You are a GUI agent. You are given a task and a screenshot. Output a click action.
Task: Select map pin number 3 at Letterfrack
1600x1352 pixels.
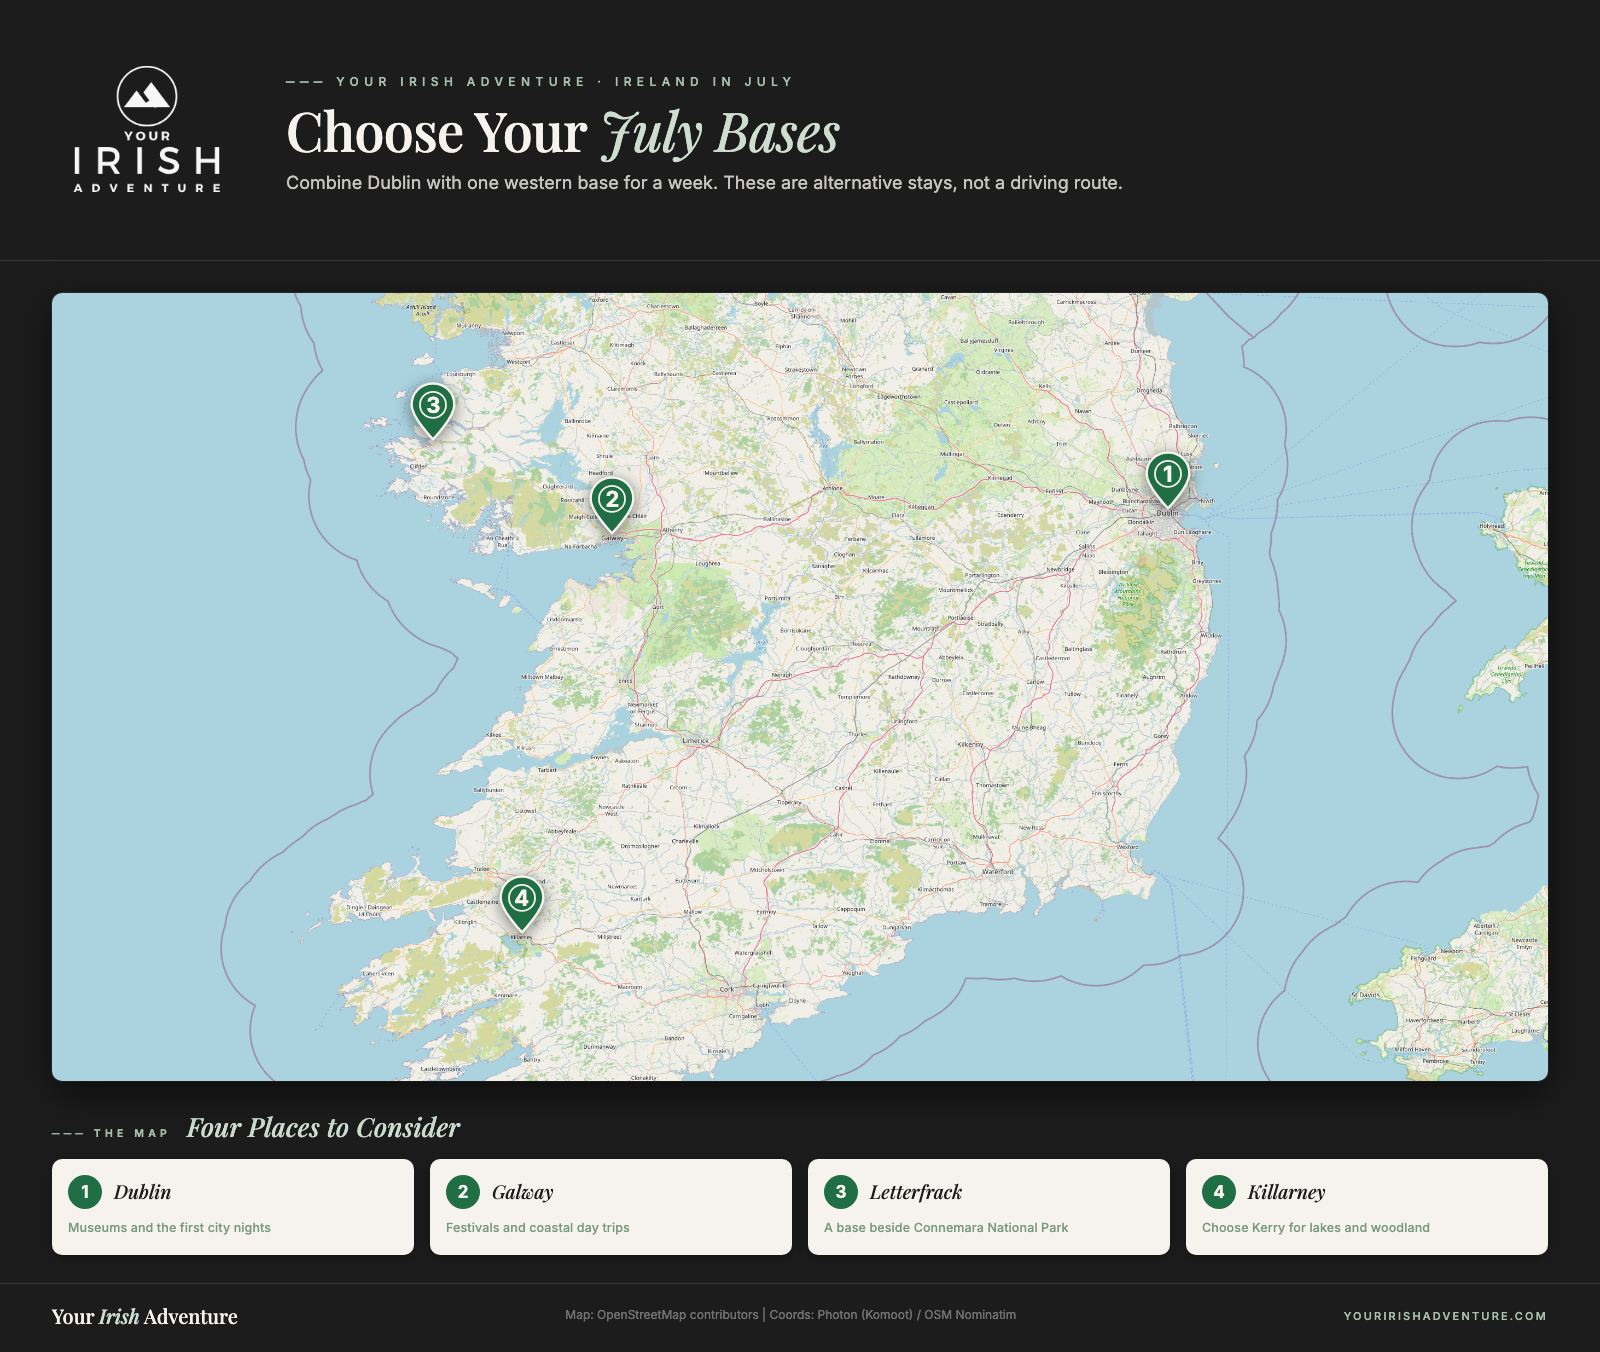coord(432,410)
